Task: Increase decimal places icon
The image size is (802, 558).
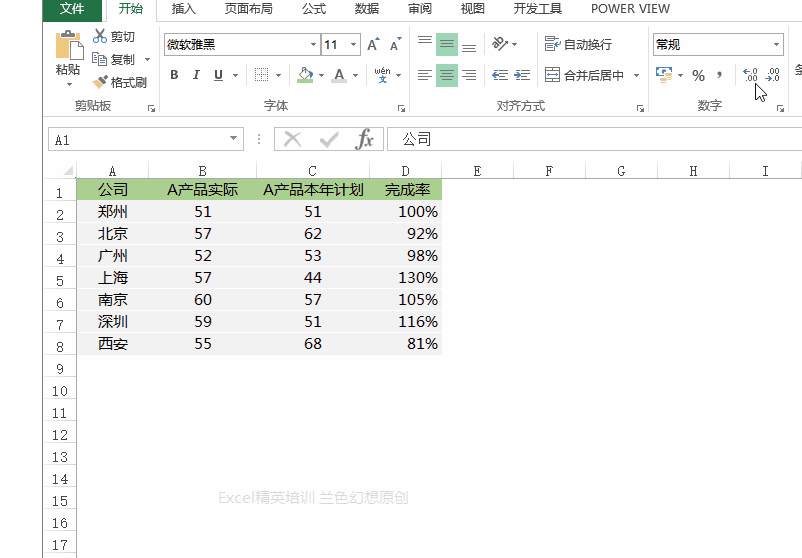Action: [x=750, y=75]
